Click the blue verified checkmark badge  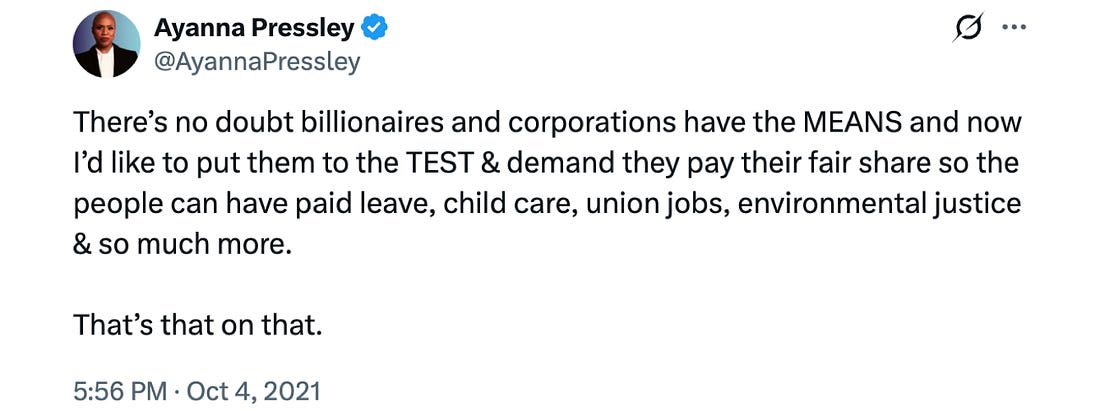[x=374, y=30]
